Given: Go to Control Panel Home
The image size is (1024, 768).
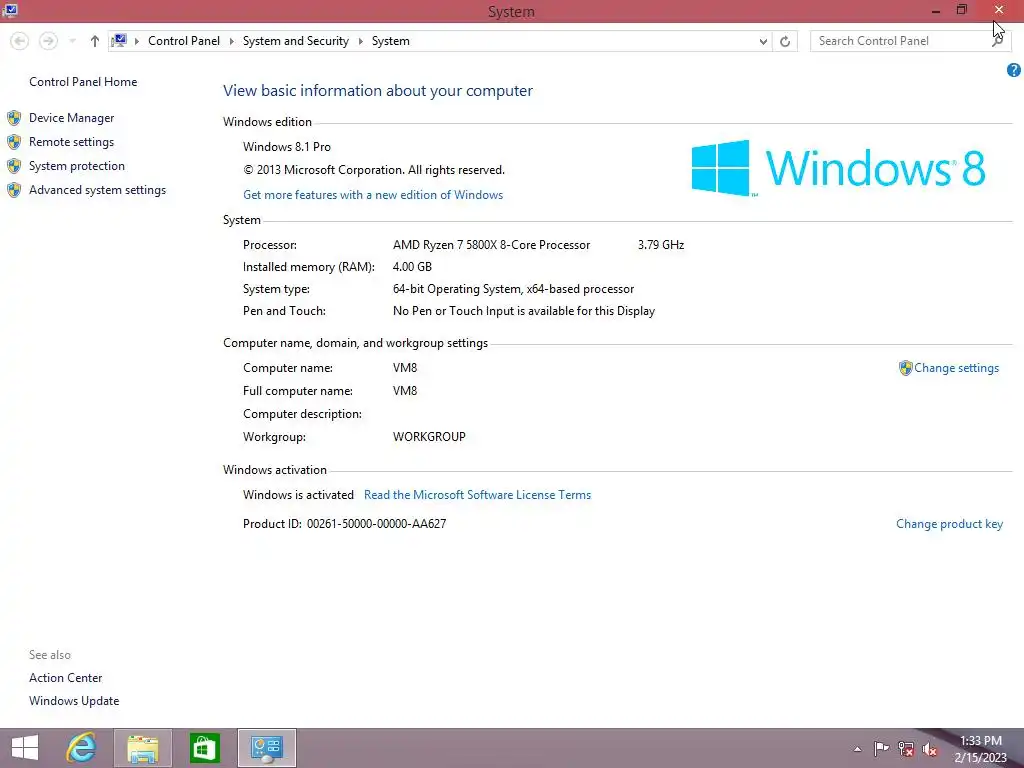Looking at the screenshot, I should [83, 82].
